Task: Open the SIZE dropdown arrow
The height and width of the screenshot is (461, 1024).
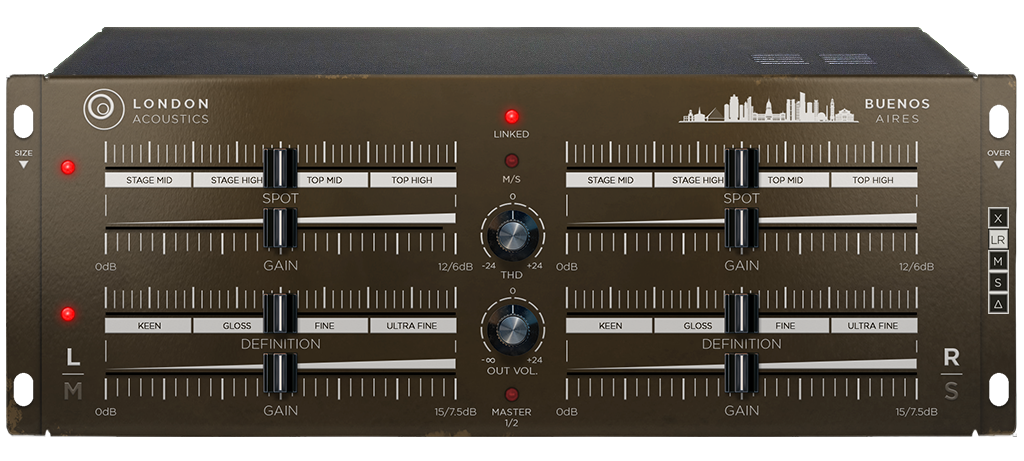Action: click(x=23, y=164)
